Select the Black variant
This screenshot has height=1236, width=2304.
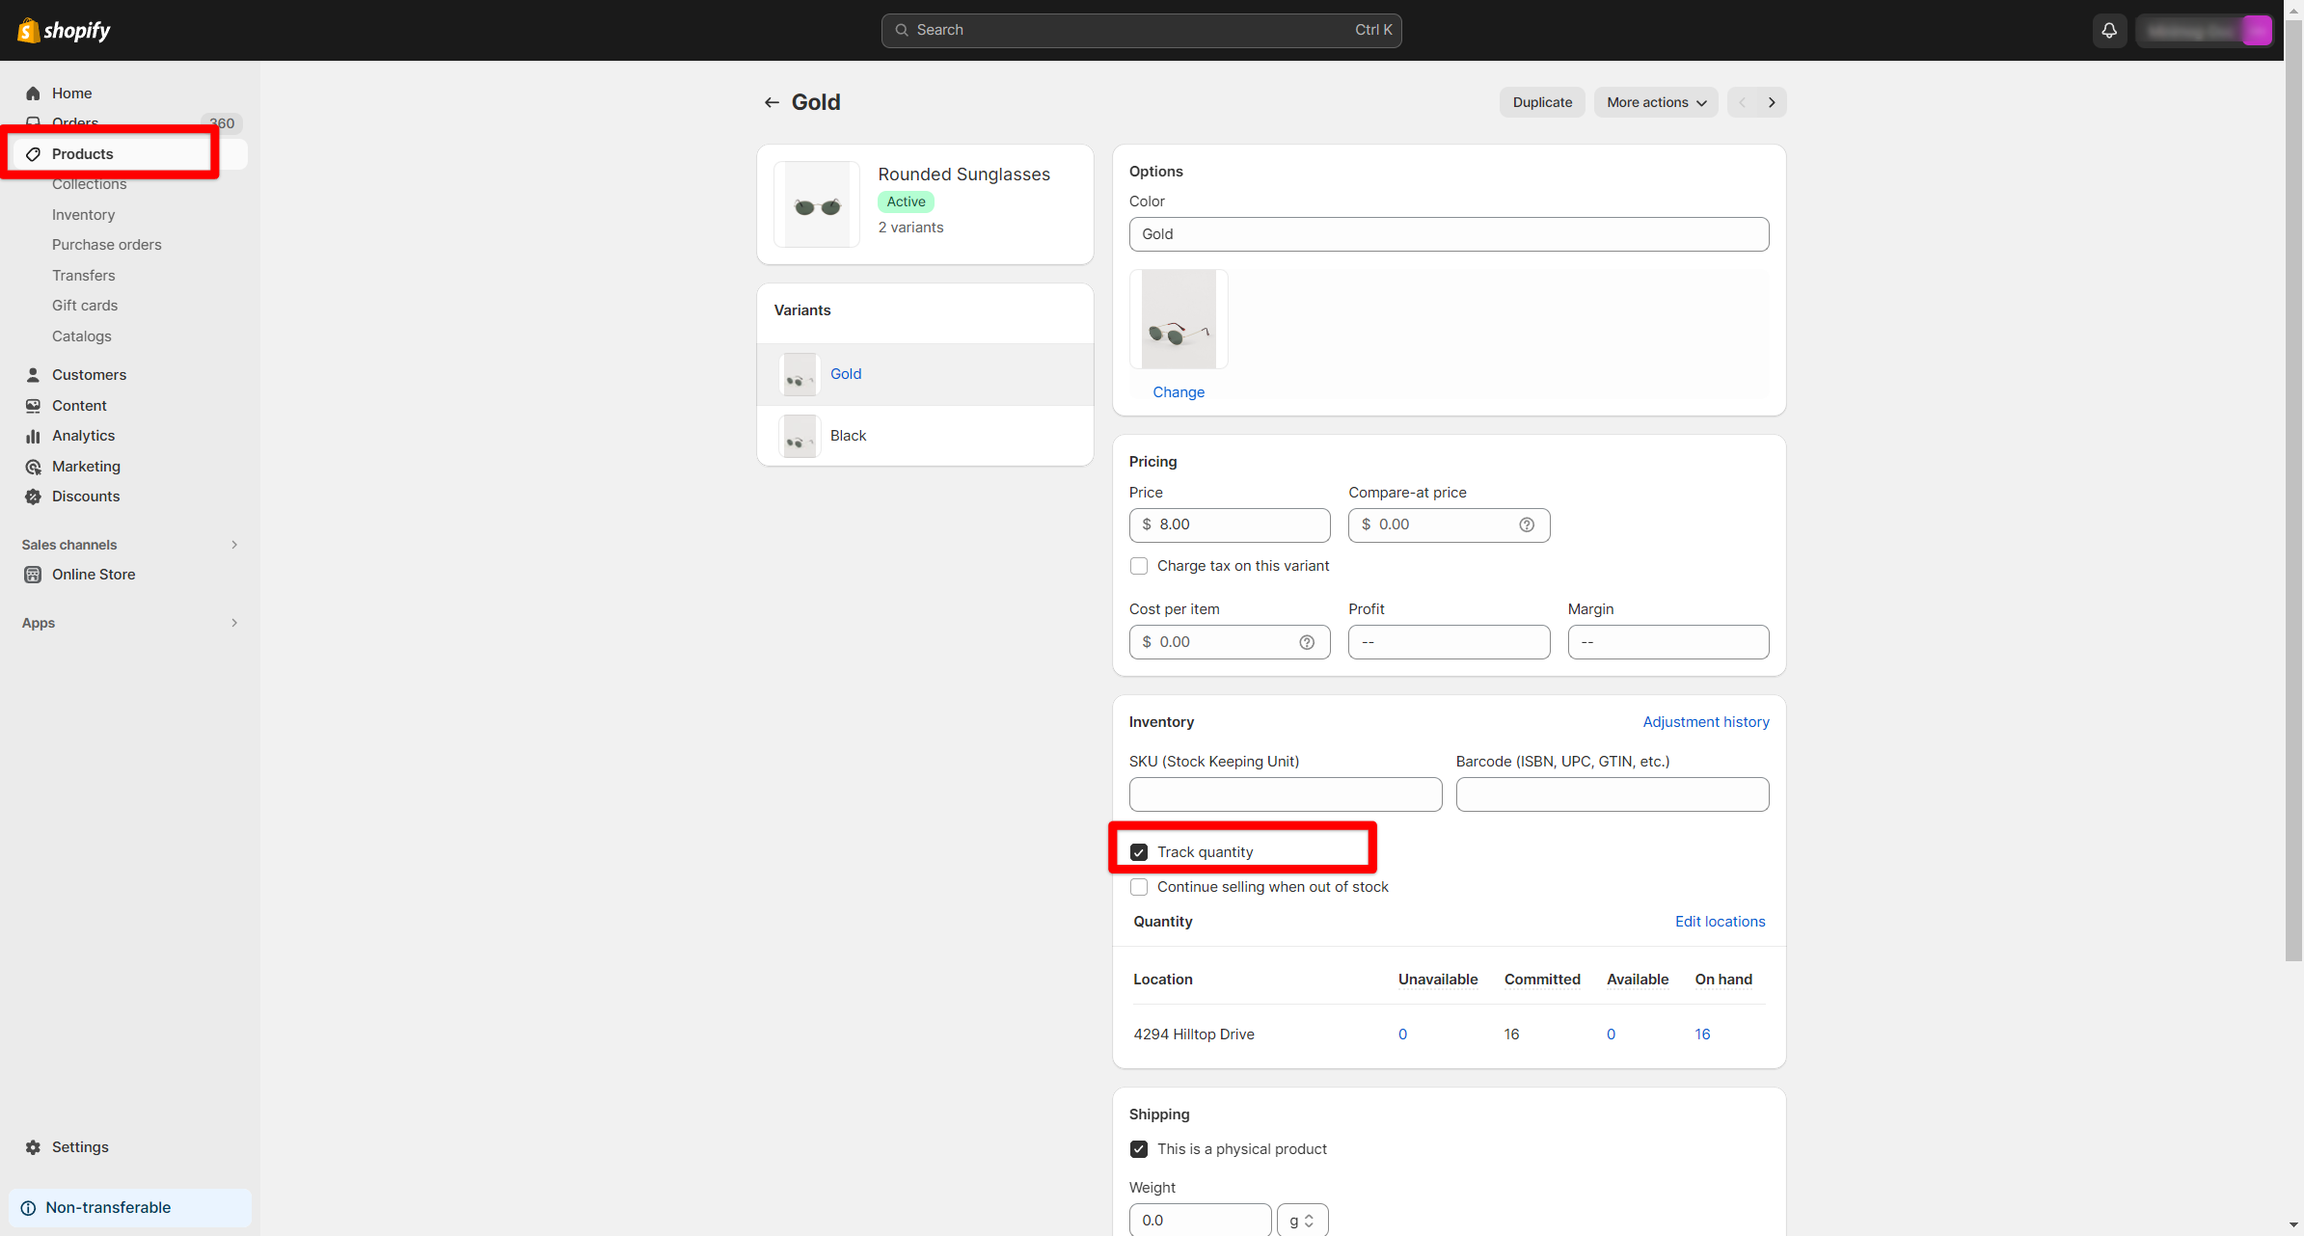(x=847, y=436)
